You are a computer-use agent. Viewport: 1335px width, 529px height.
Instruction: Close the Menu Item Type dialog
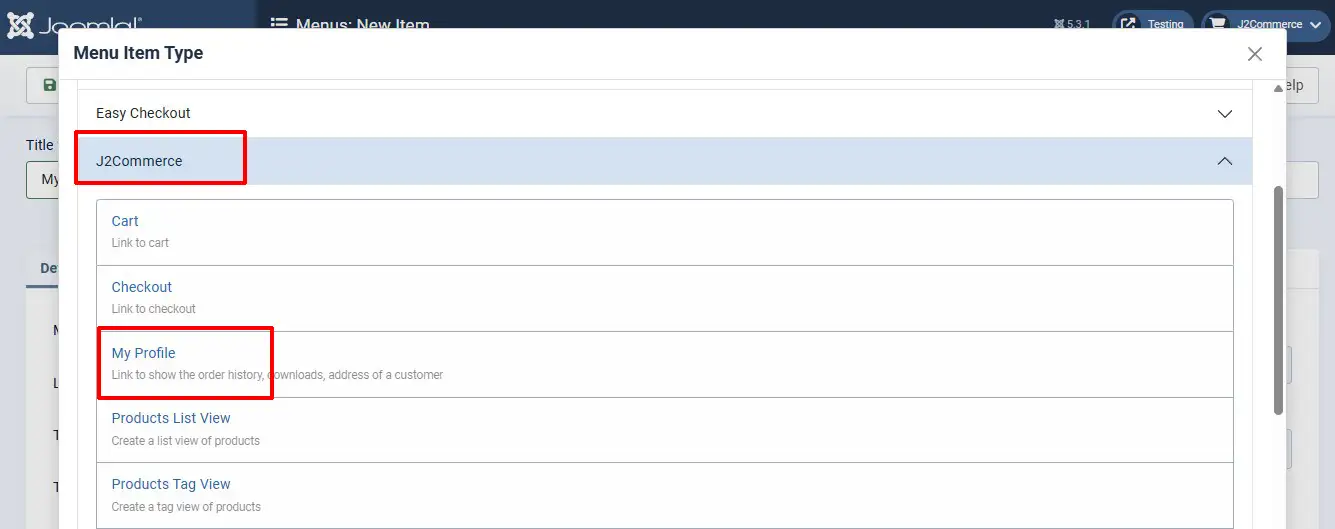click(1255, 54)
